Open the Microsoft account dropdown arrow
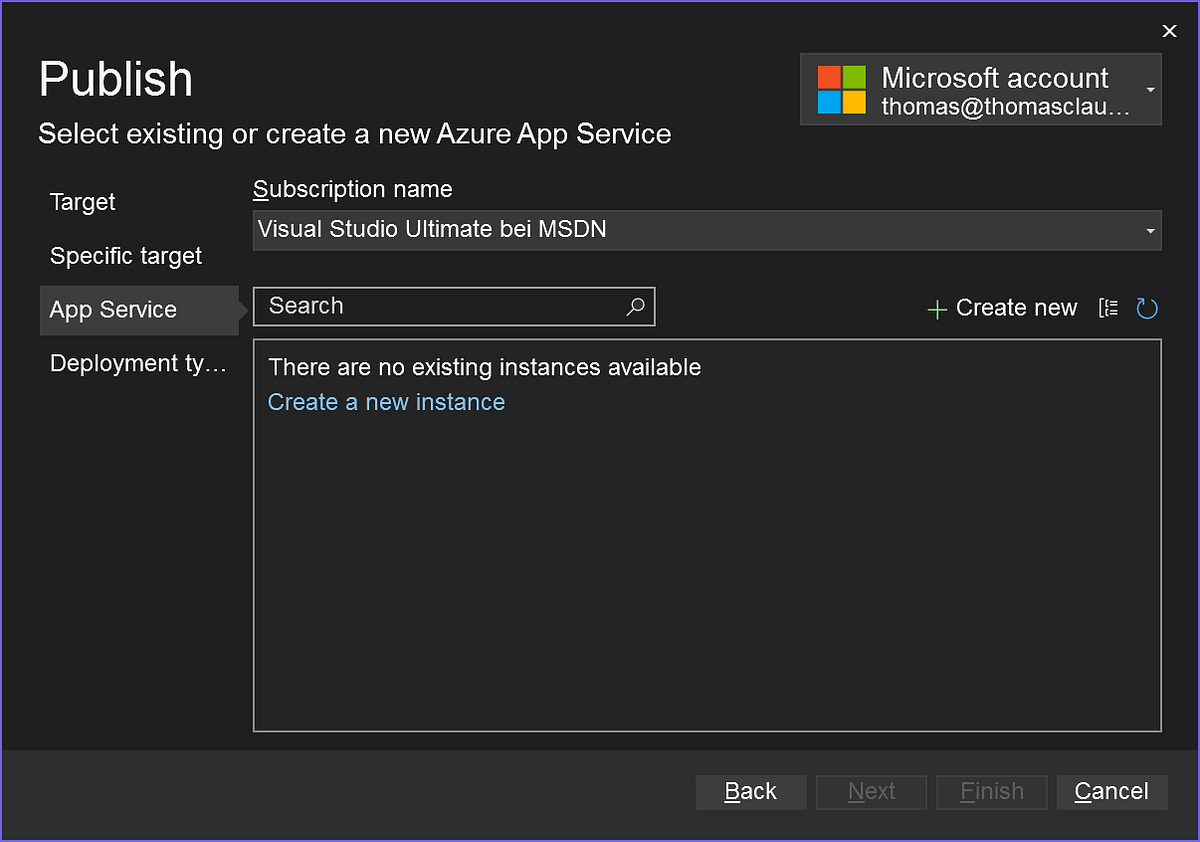Screen dimensions: 1200x842 pos(1150,90)
